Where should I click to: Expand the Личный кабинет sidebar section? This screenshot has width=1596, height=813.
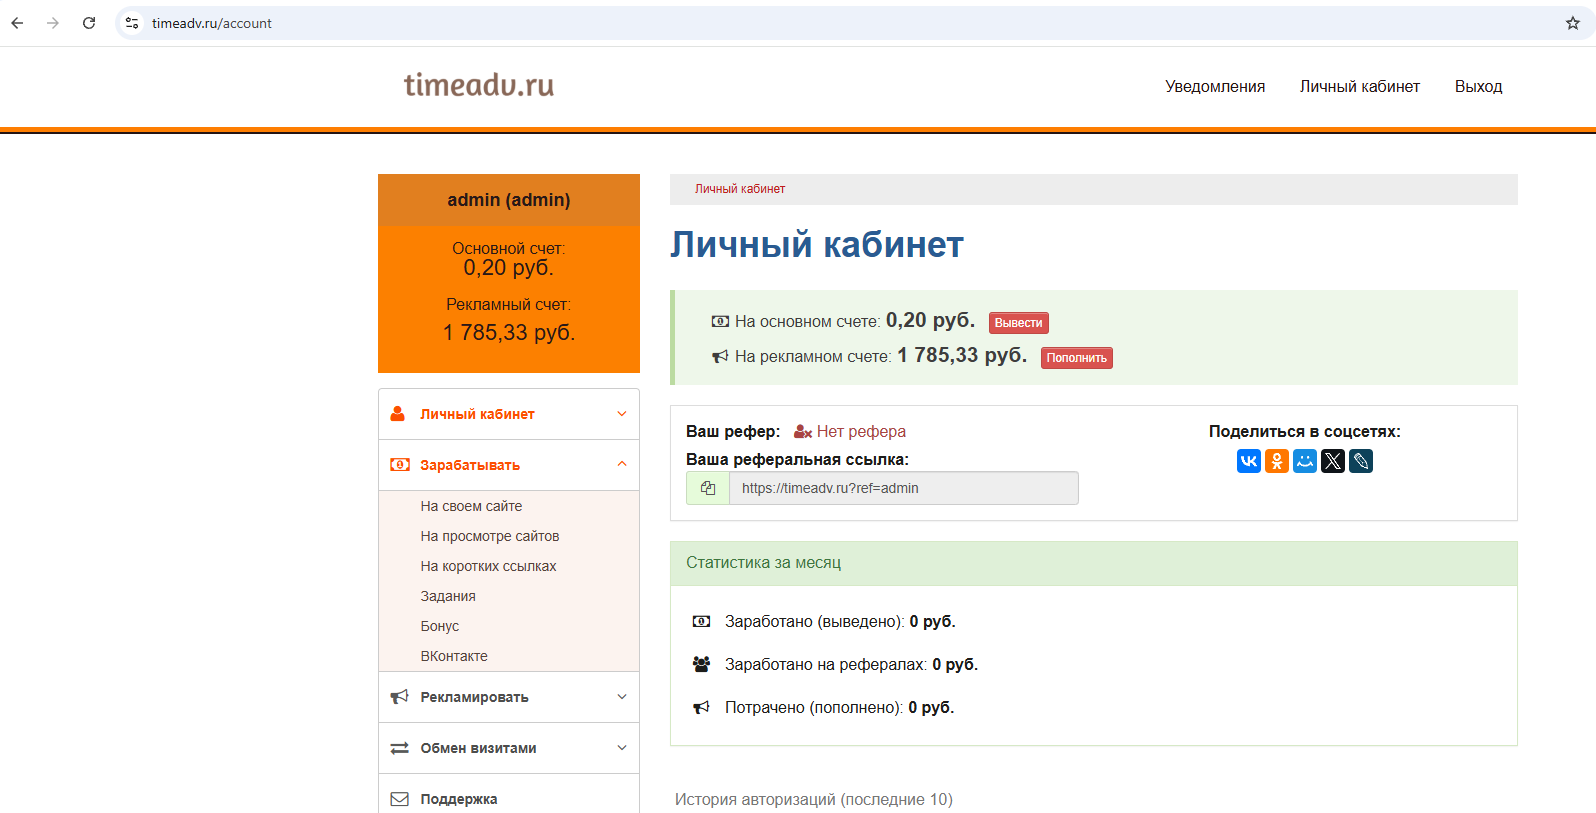(508, 414)
